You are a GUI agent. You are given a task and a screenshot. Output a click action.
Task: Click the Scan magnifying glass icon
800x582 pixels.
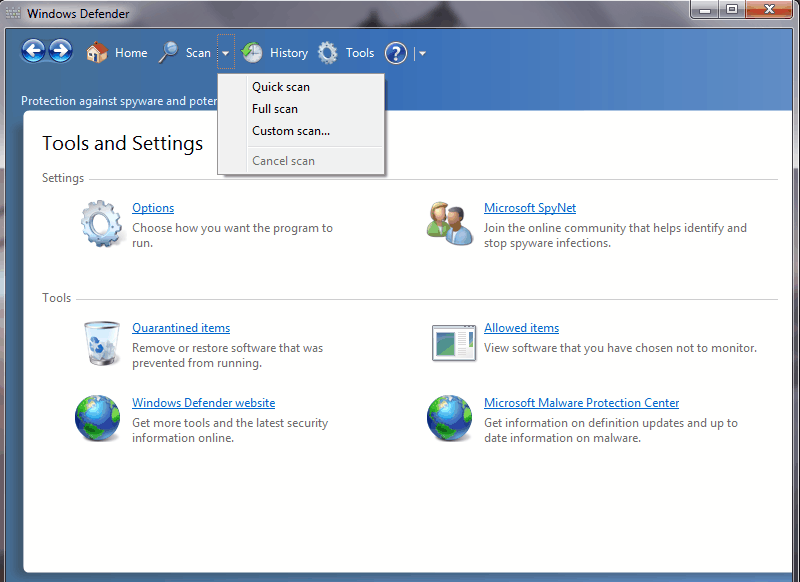168,53
